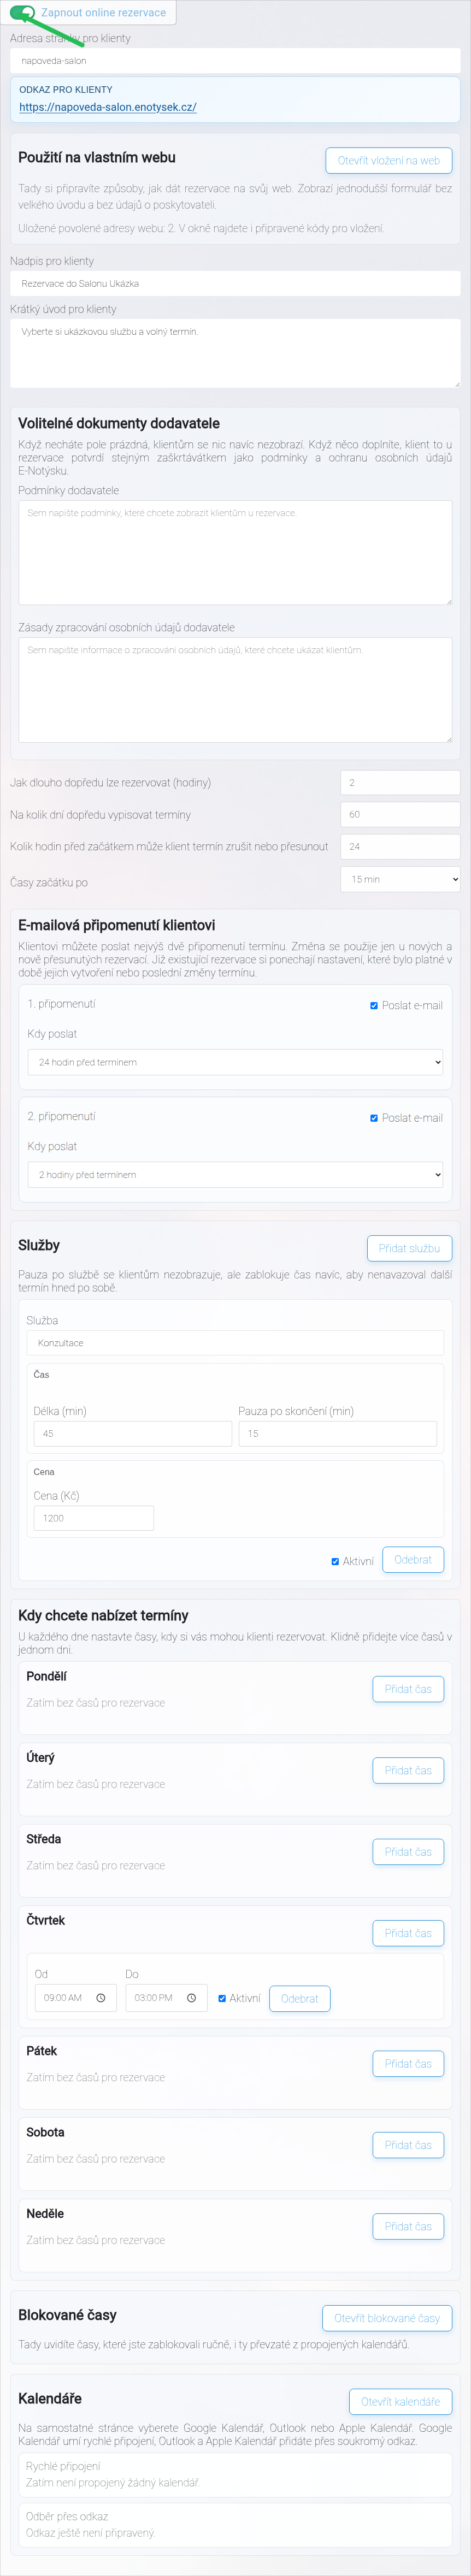Click Otevřít kalendáře button

point(400,2401)
